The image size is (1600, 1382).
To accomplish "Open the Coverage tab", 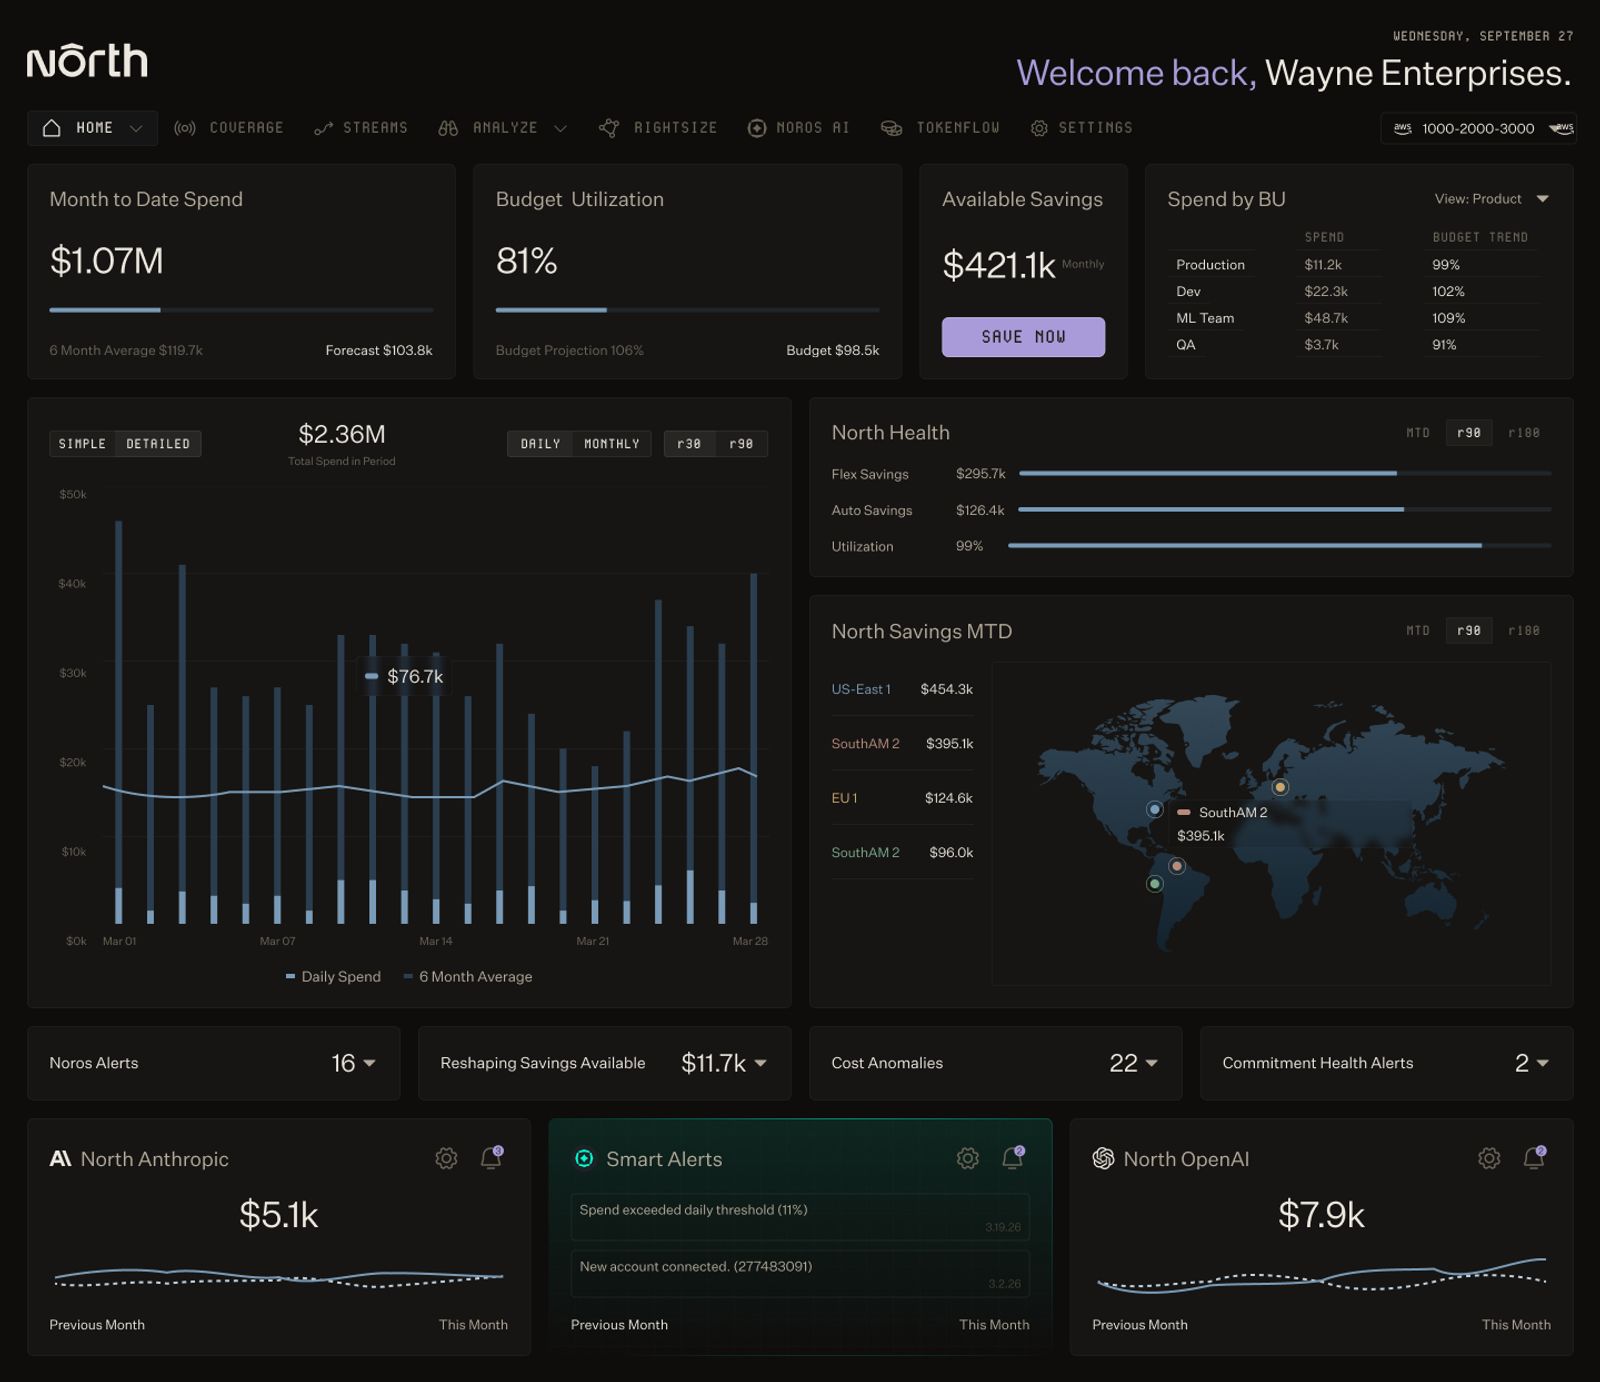I will pyautogui.click(x=229, y=128).
